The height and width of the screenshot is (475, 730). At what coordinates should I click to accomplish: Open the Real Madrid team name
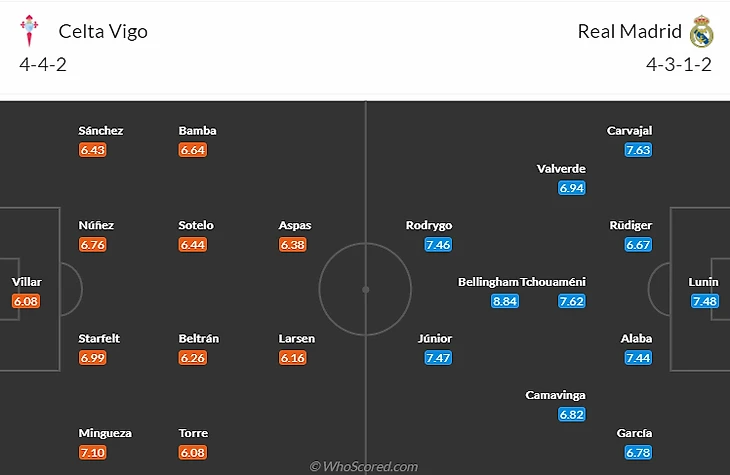(629, 32)
